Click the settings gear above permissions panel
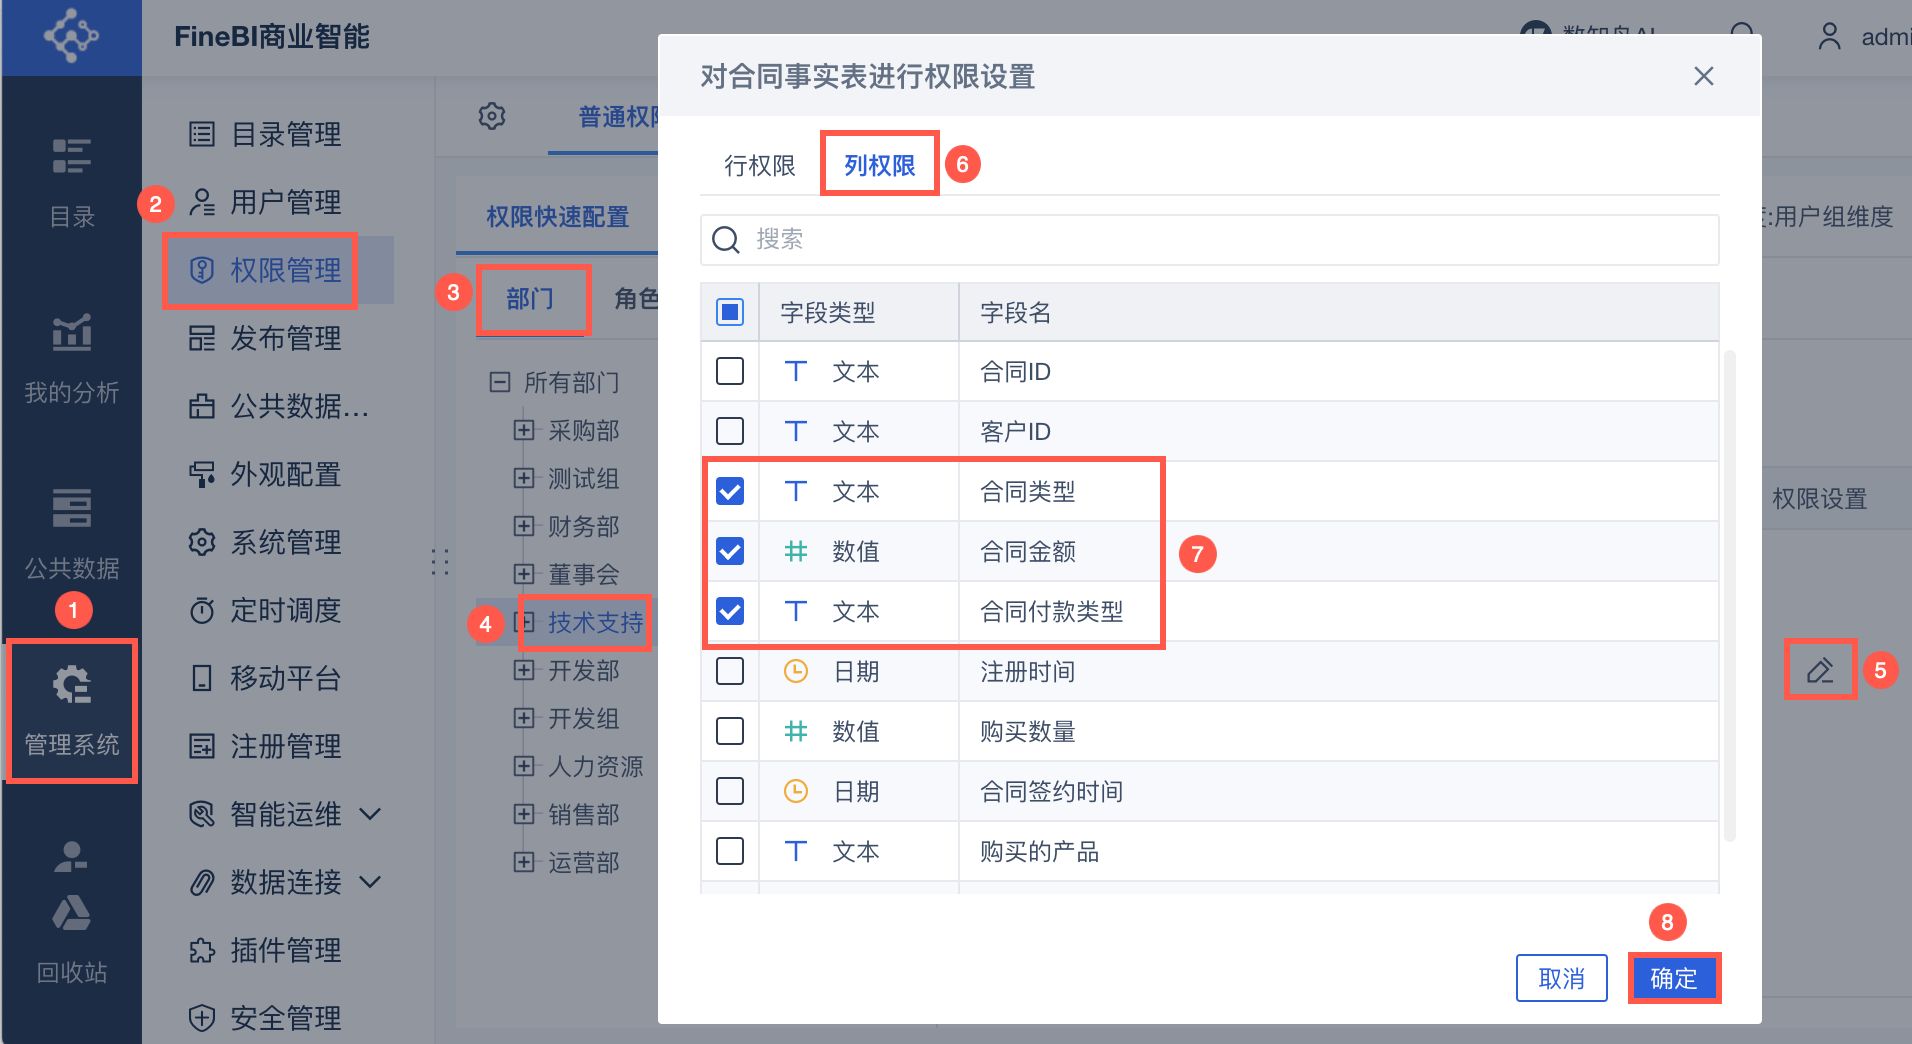Screen dimensions: 1912x1044 coord(492,116)
